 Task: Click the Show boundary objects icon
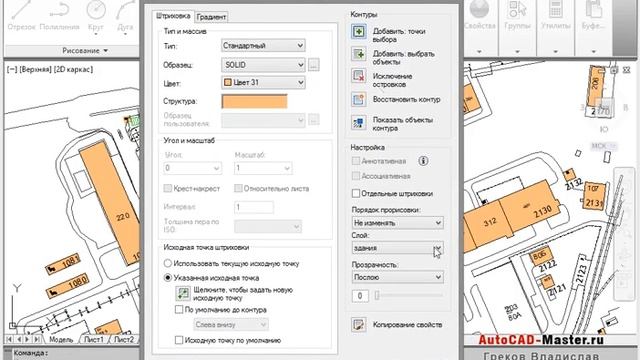[358, 122]
